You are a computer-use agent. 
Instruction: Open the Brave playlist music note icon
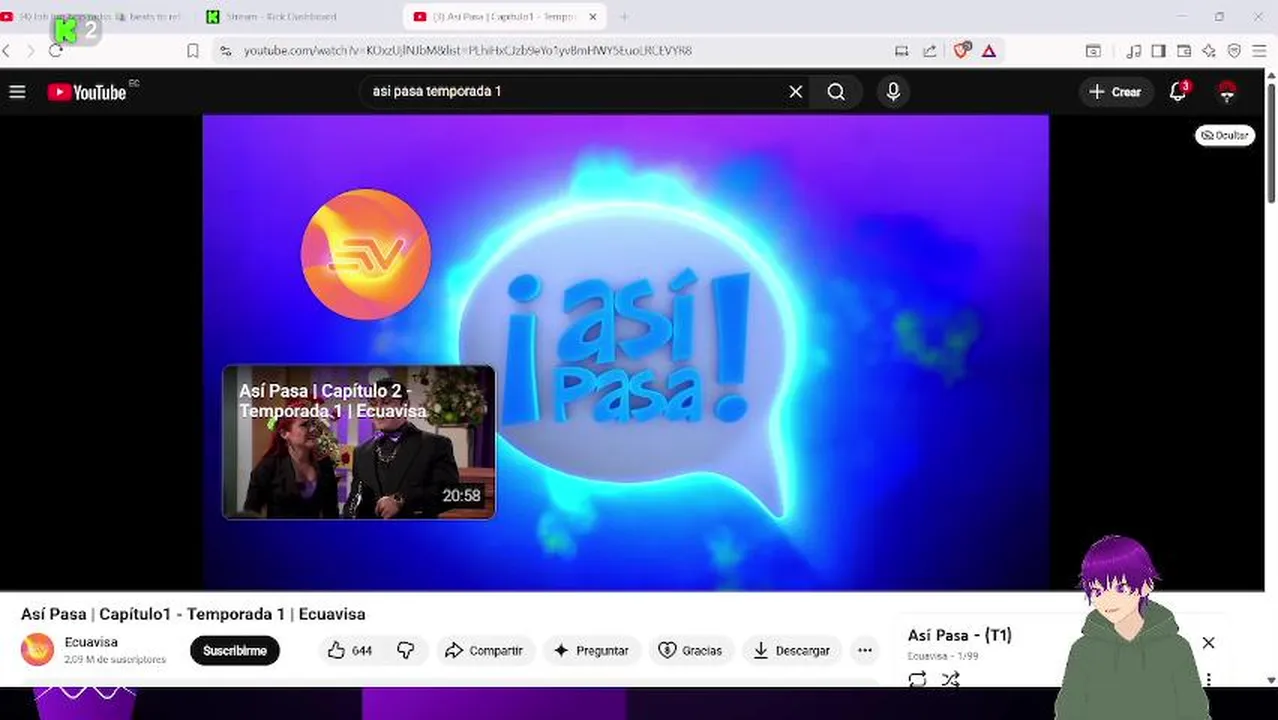1134,50
